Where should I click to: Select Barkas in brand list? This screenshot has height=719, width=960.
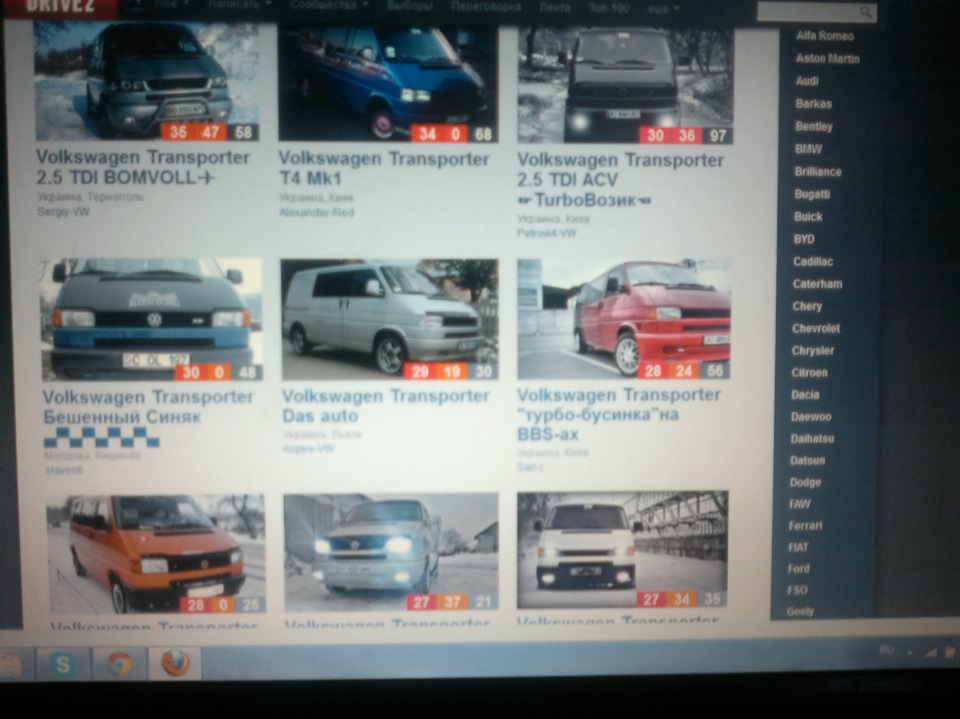click(x=813, y=104)
